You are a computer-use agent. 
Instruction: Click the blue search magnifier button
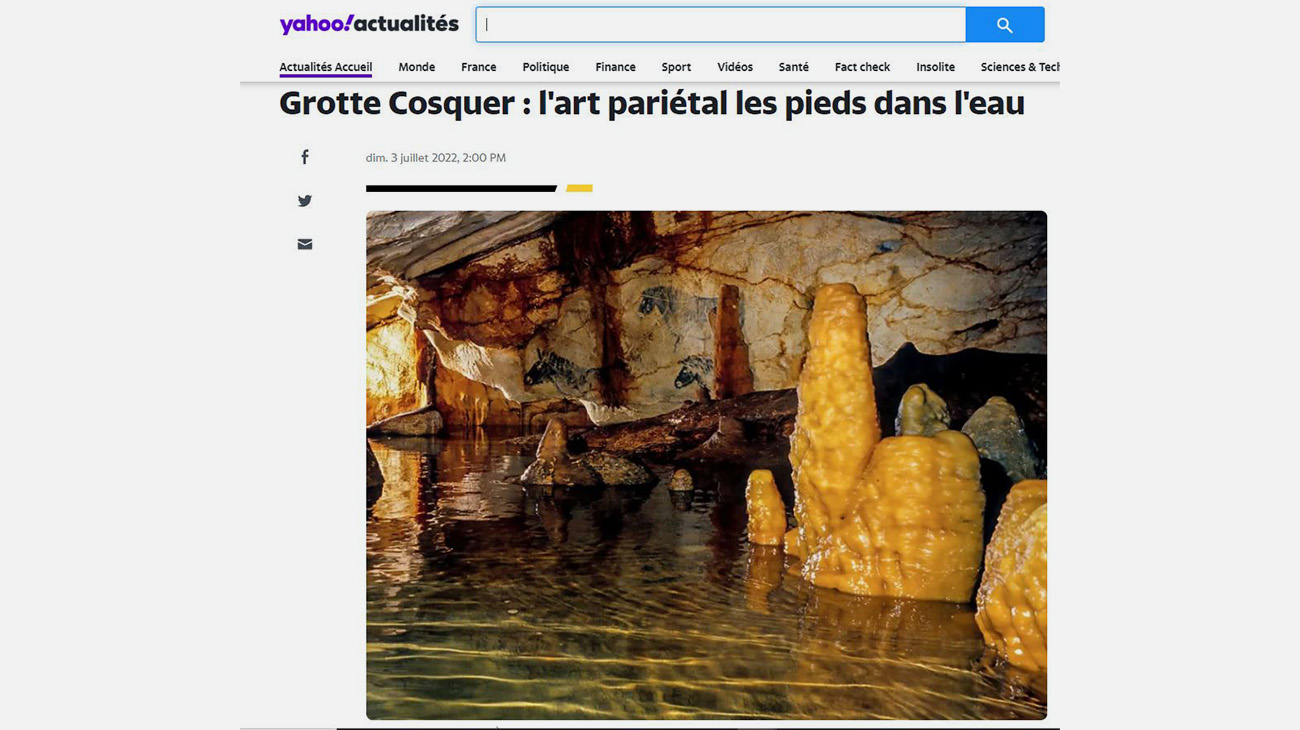[x=1005, y=25]
